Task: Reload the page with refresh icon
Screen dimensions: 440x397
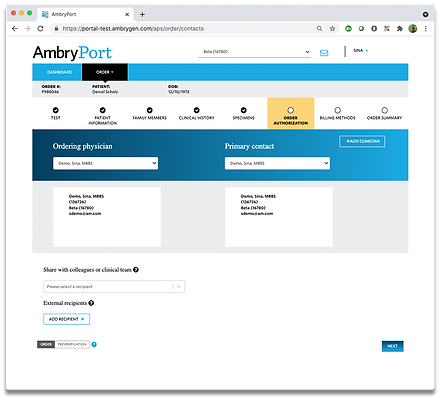Action: point(40,29)
